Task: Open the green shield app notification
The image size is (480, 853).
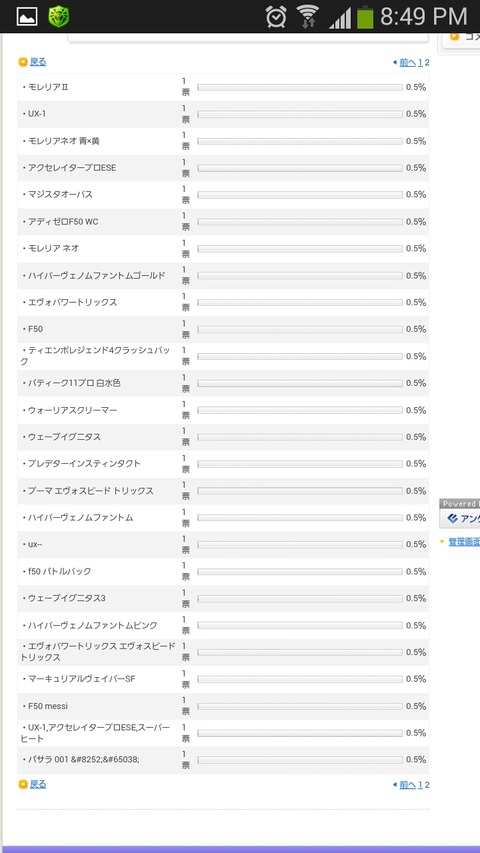Action: (x=59, y=16)
